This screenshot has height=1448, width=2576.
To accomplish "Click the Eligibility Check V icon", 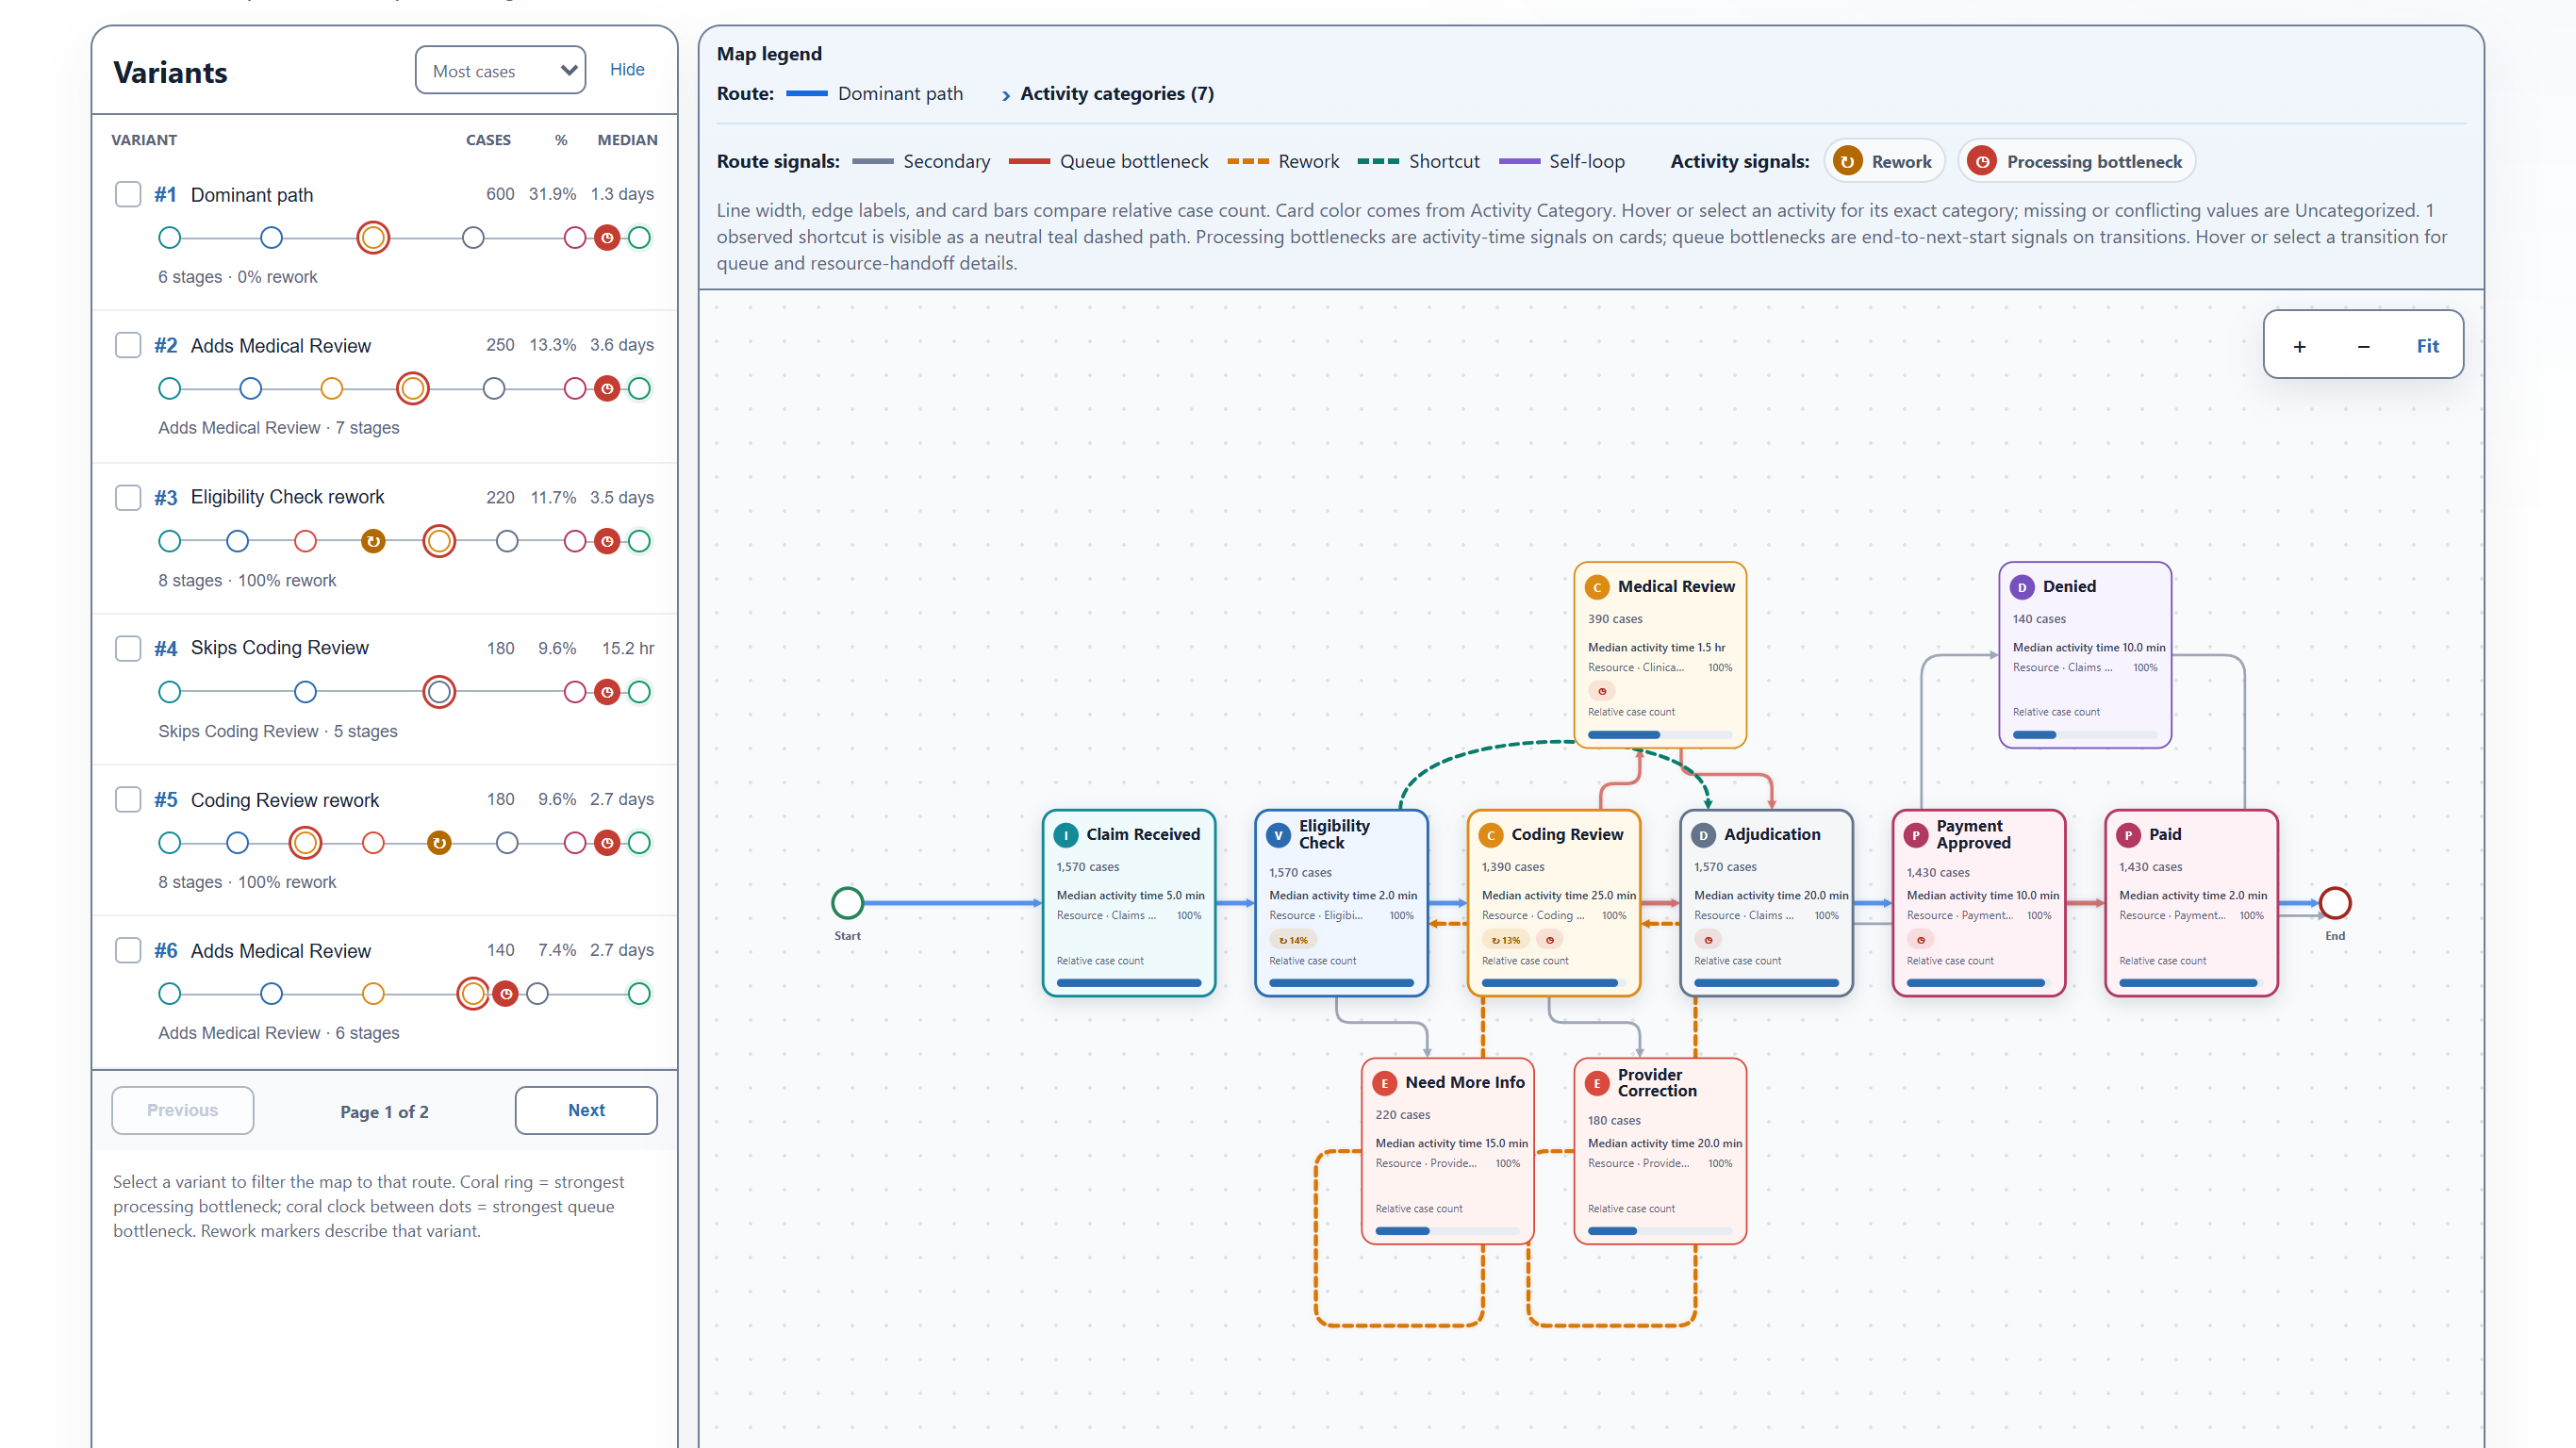I will (x=1278, y=835).
